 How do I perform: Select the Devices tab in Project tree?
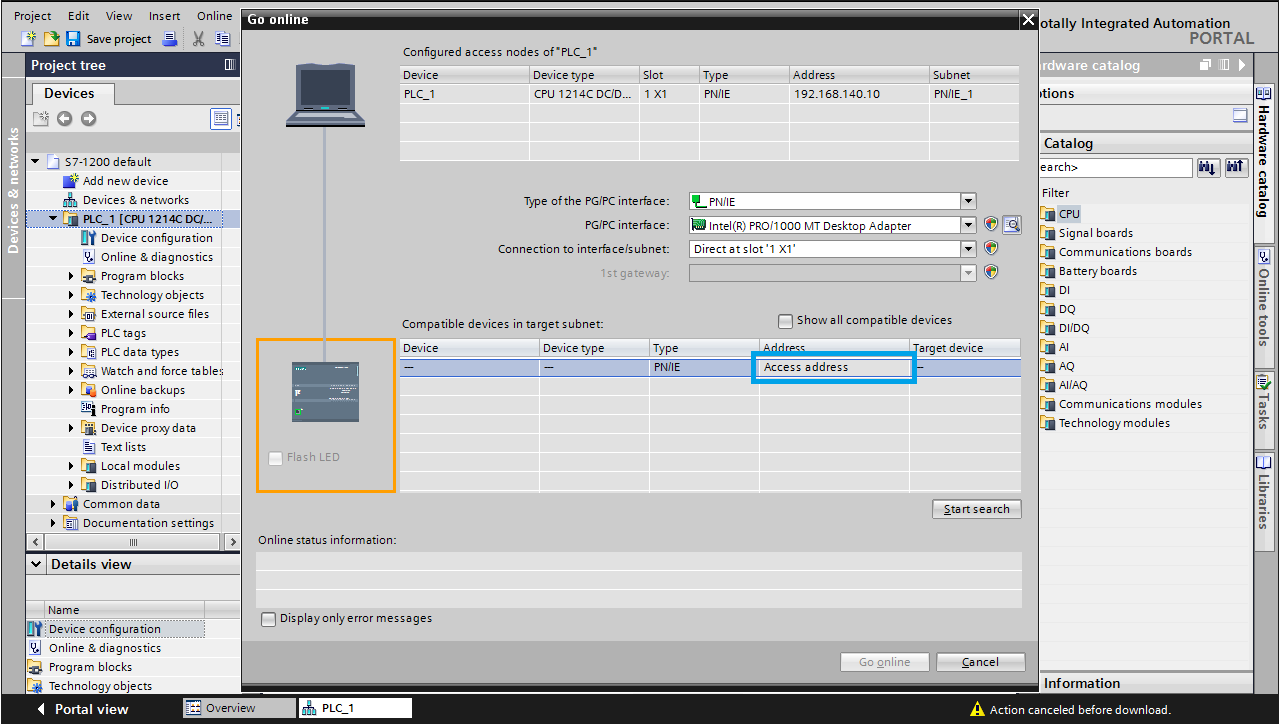point(70,93)
